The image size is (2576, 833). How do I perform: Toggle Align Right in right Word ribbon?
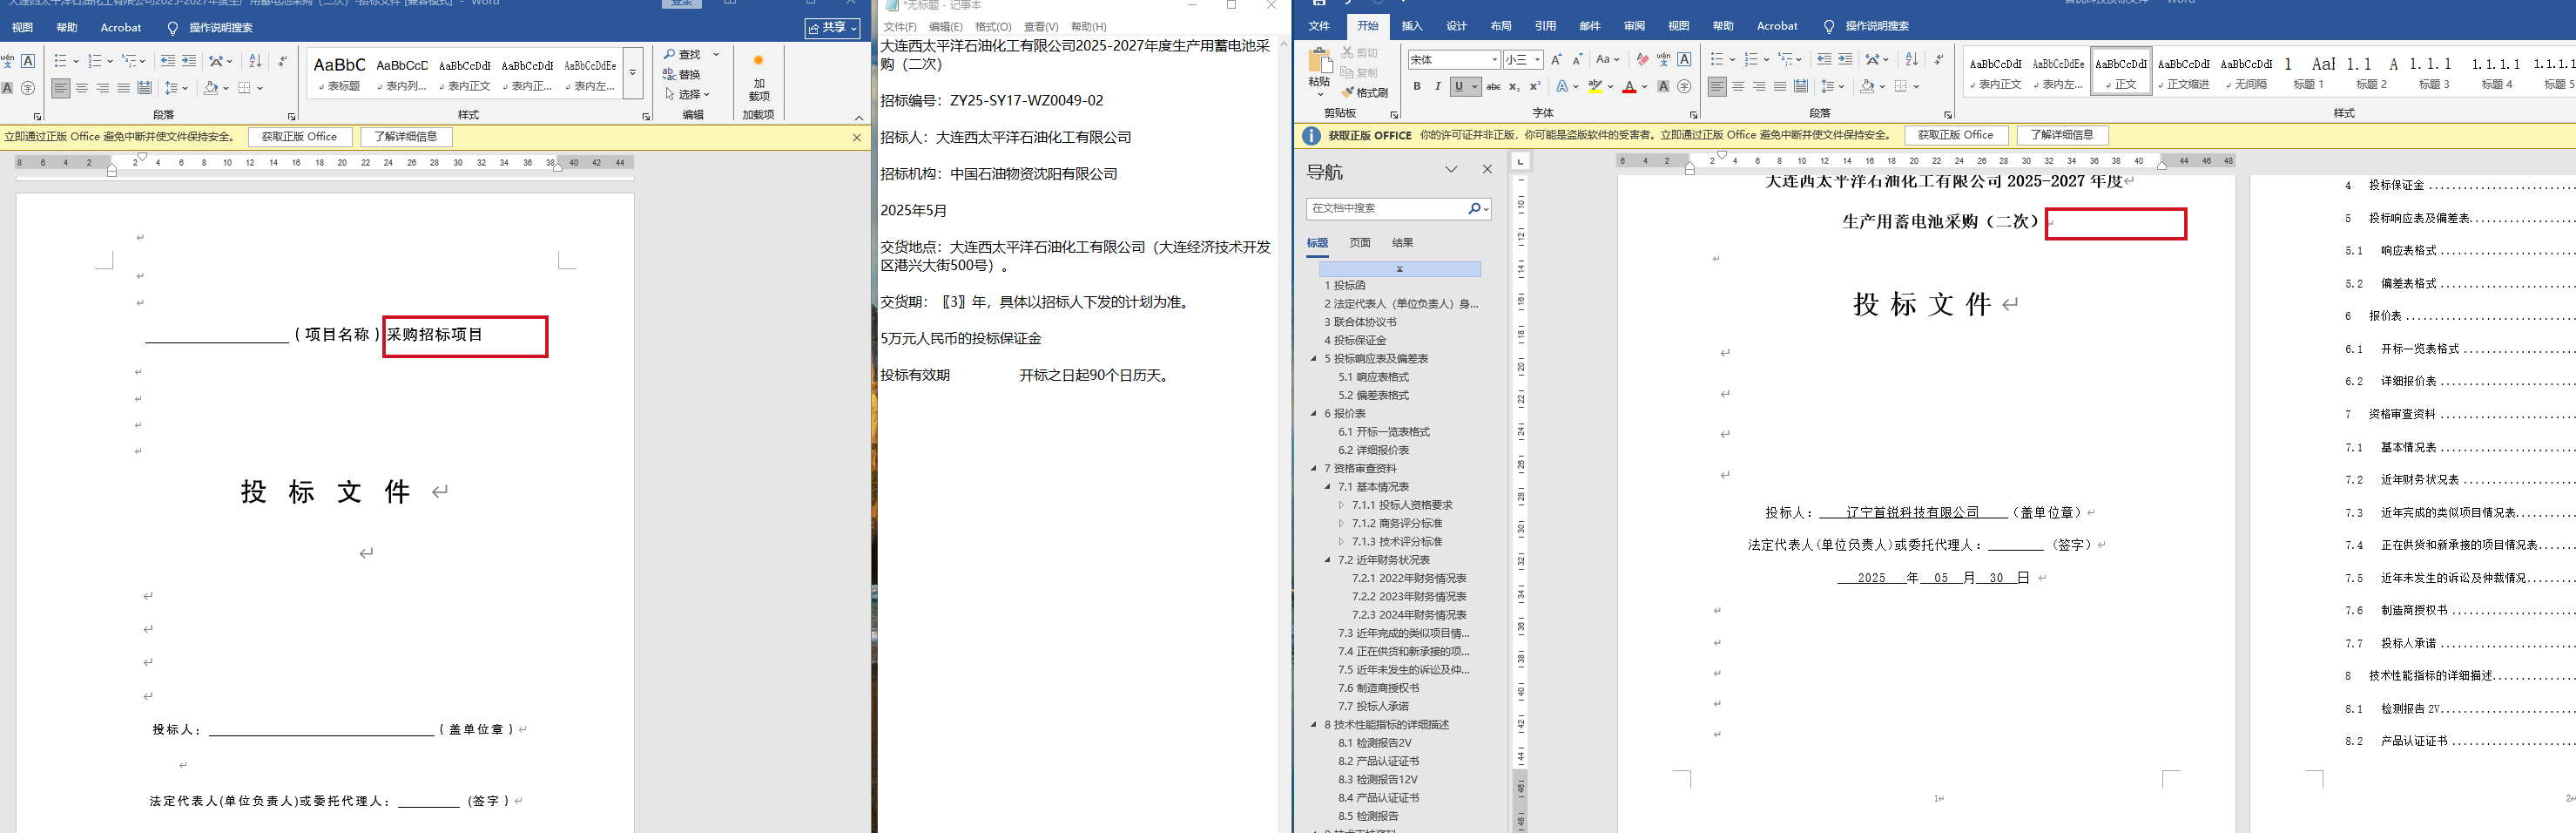(1759, 87)
